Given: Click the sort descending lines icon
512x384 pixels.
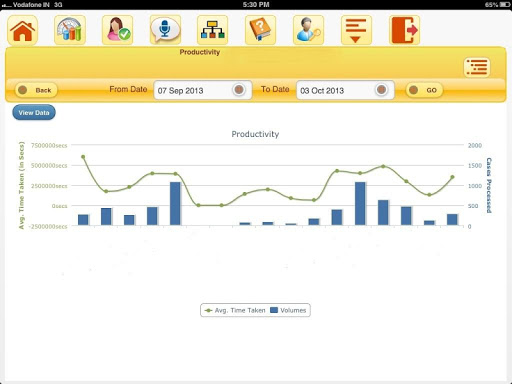Looking at the screenshot, I should pos(356,30).
